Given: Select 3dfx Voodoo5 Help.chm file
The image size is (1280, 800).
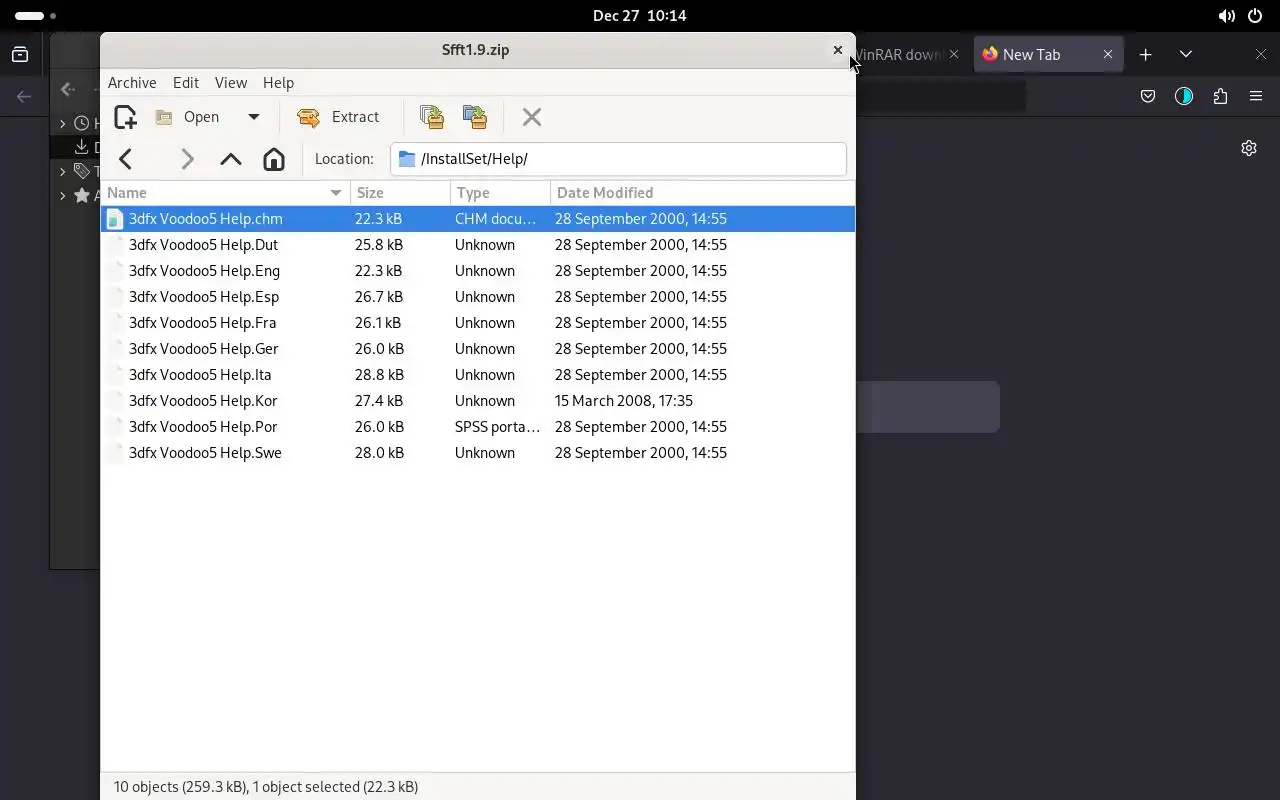Looking at the screenshot, I should click(478, 219).
